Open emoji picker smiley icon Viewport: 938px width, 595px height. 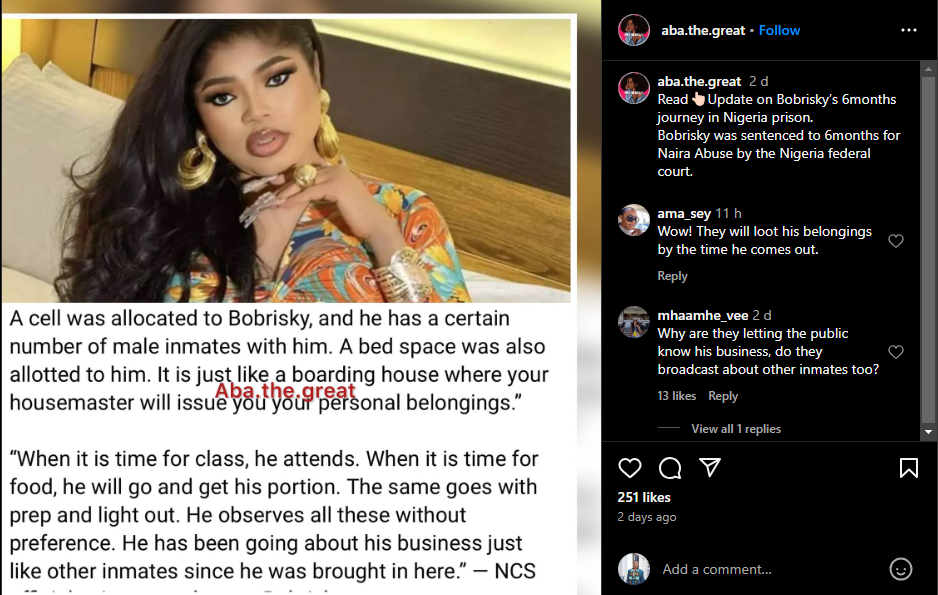pyautogui.click(x=900, y=569)
